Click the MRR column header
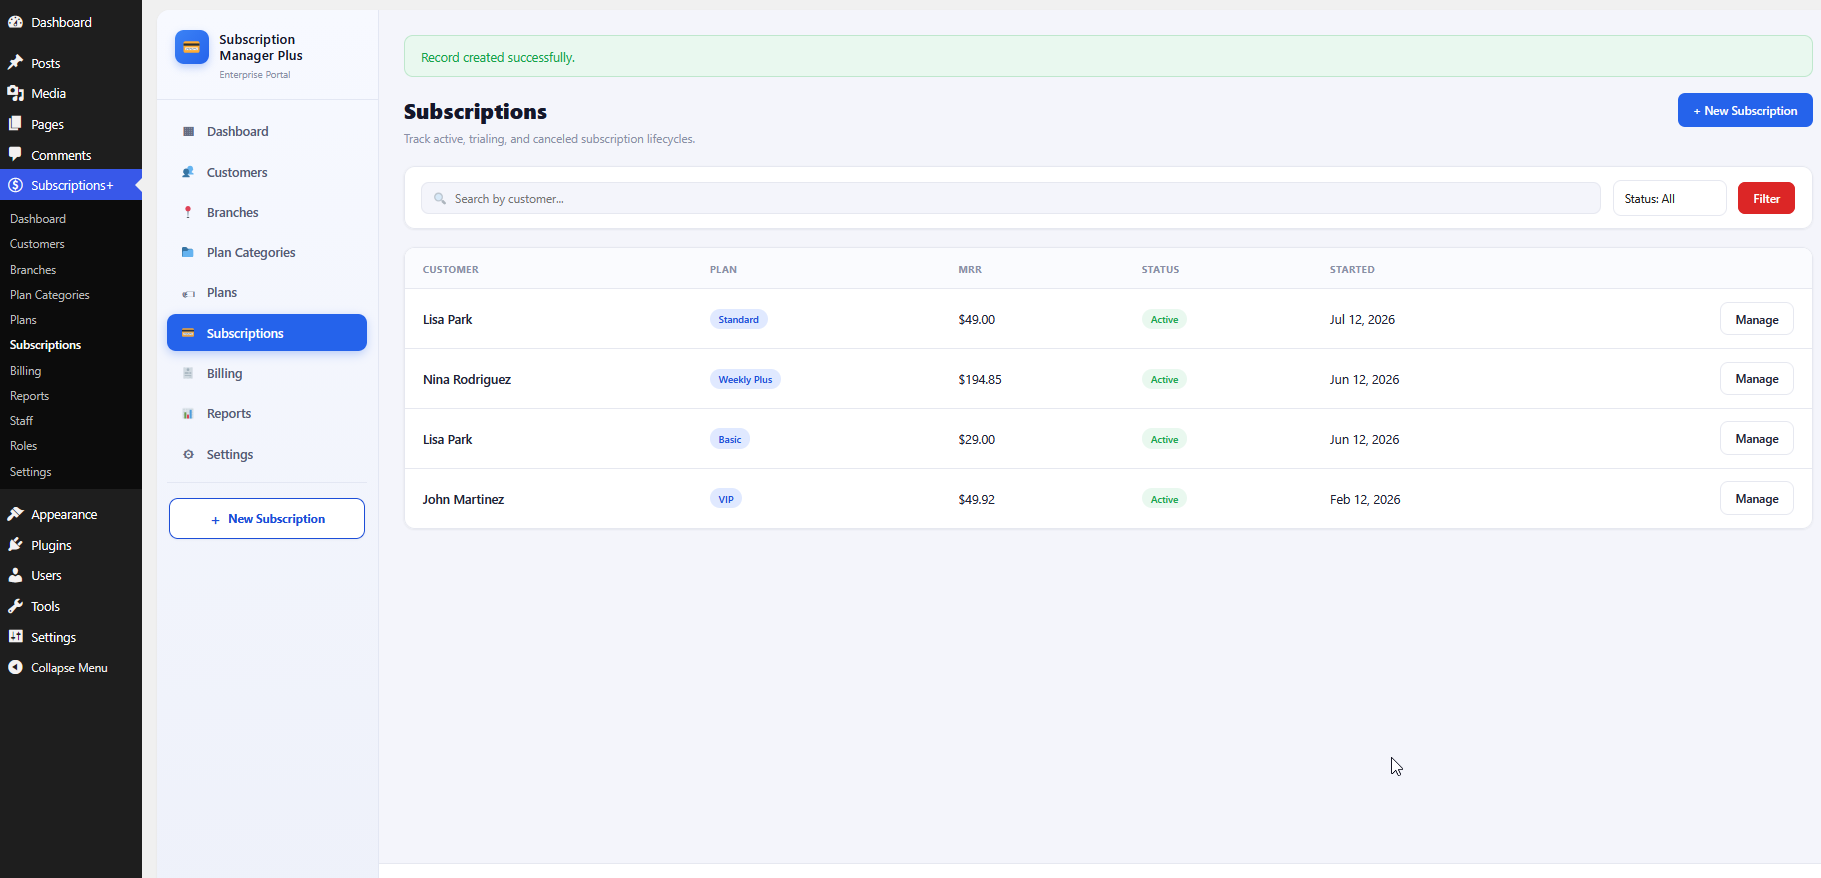1821x878 pixels. 970,269
